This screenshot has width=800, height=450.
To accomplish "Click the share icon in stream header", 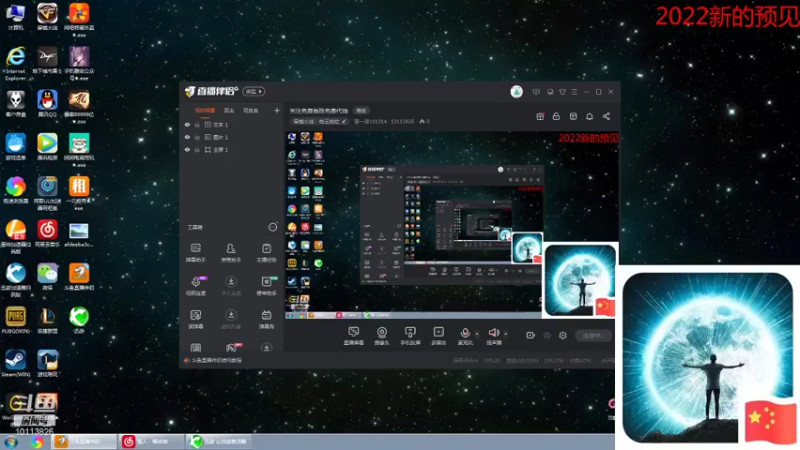I will tap(606, 116).
